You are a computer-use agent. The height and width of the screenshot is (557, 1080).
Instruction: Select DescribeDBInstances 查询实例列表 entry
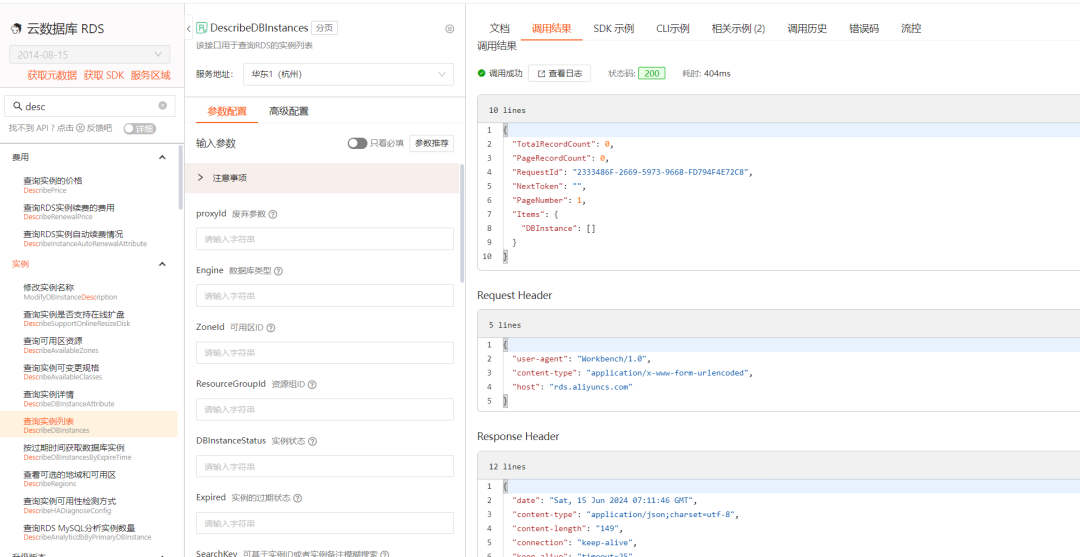pyautogui.click(x=89, y=425)
